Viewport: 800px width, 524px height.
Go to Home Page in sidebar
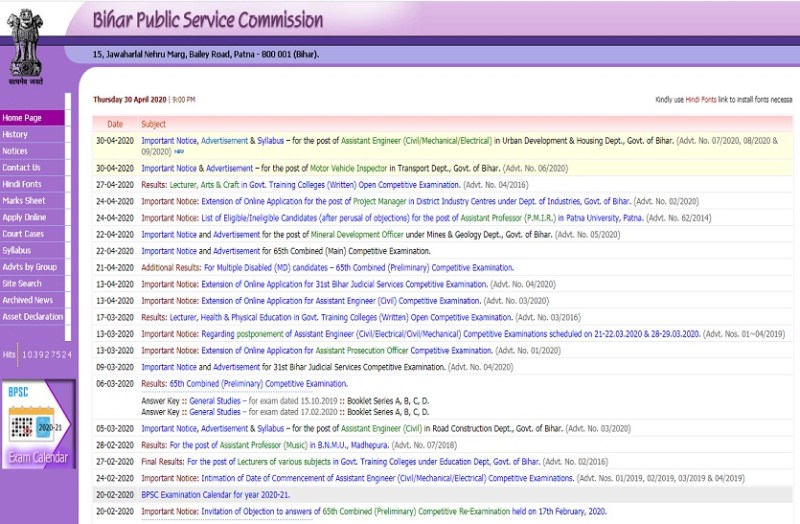tap(23, 118)
